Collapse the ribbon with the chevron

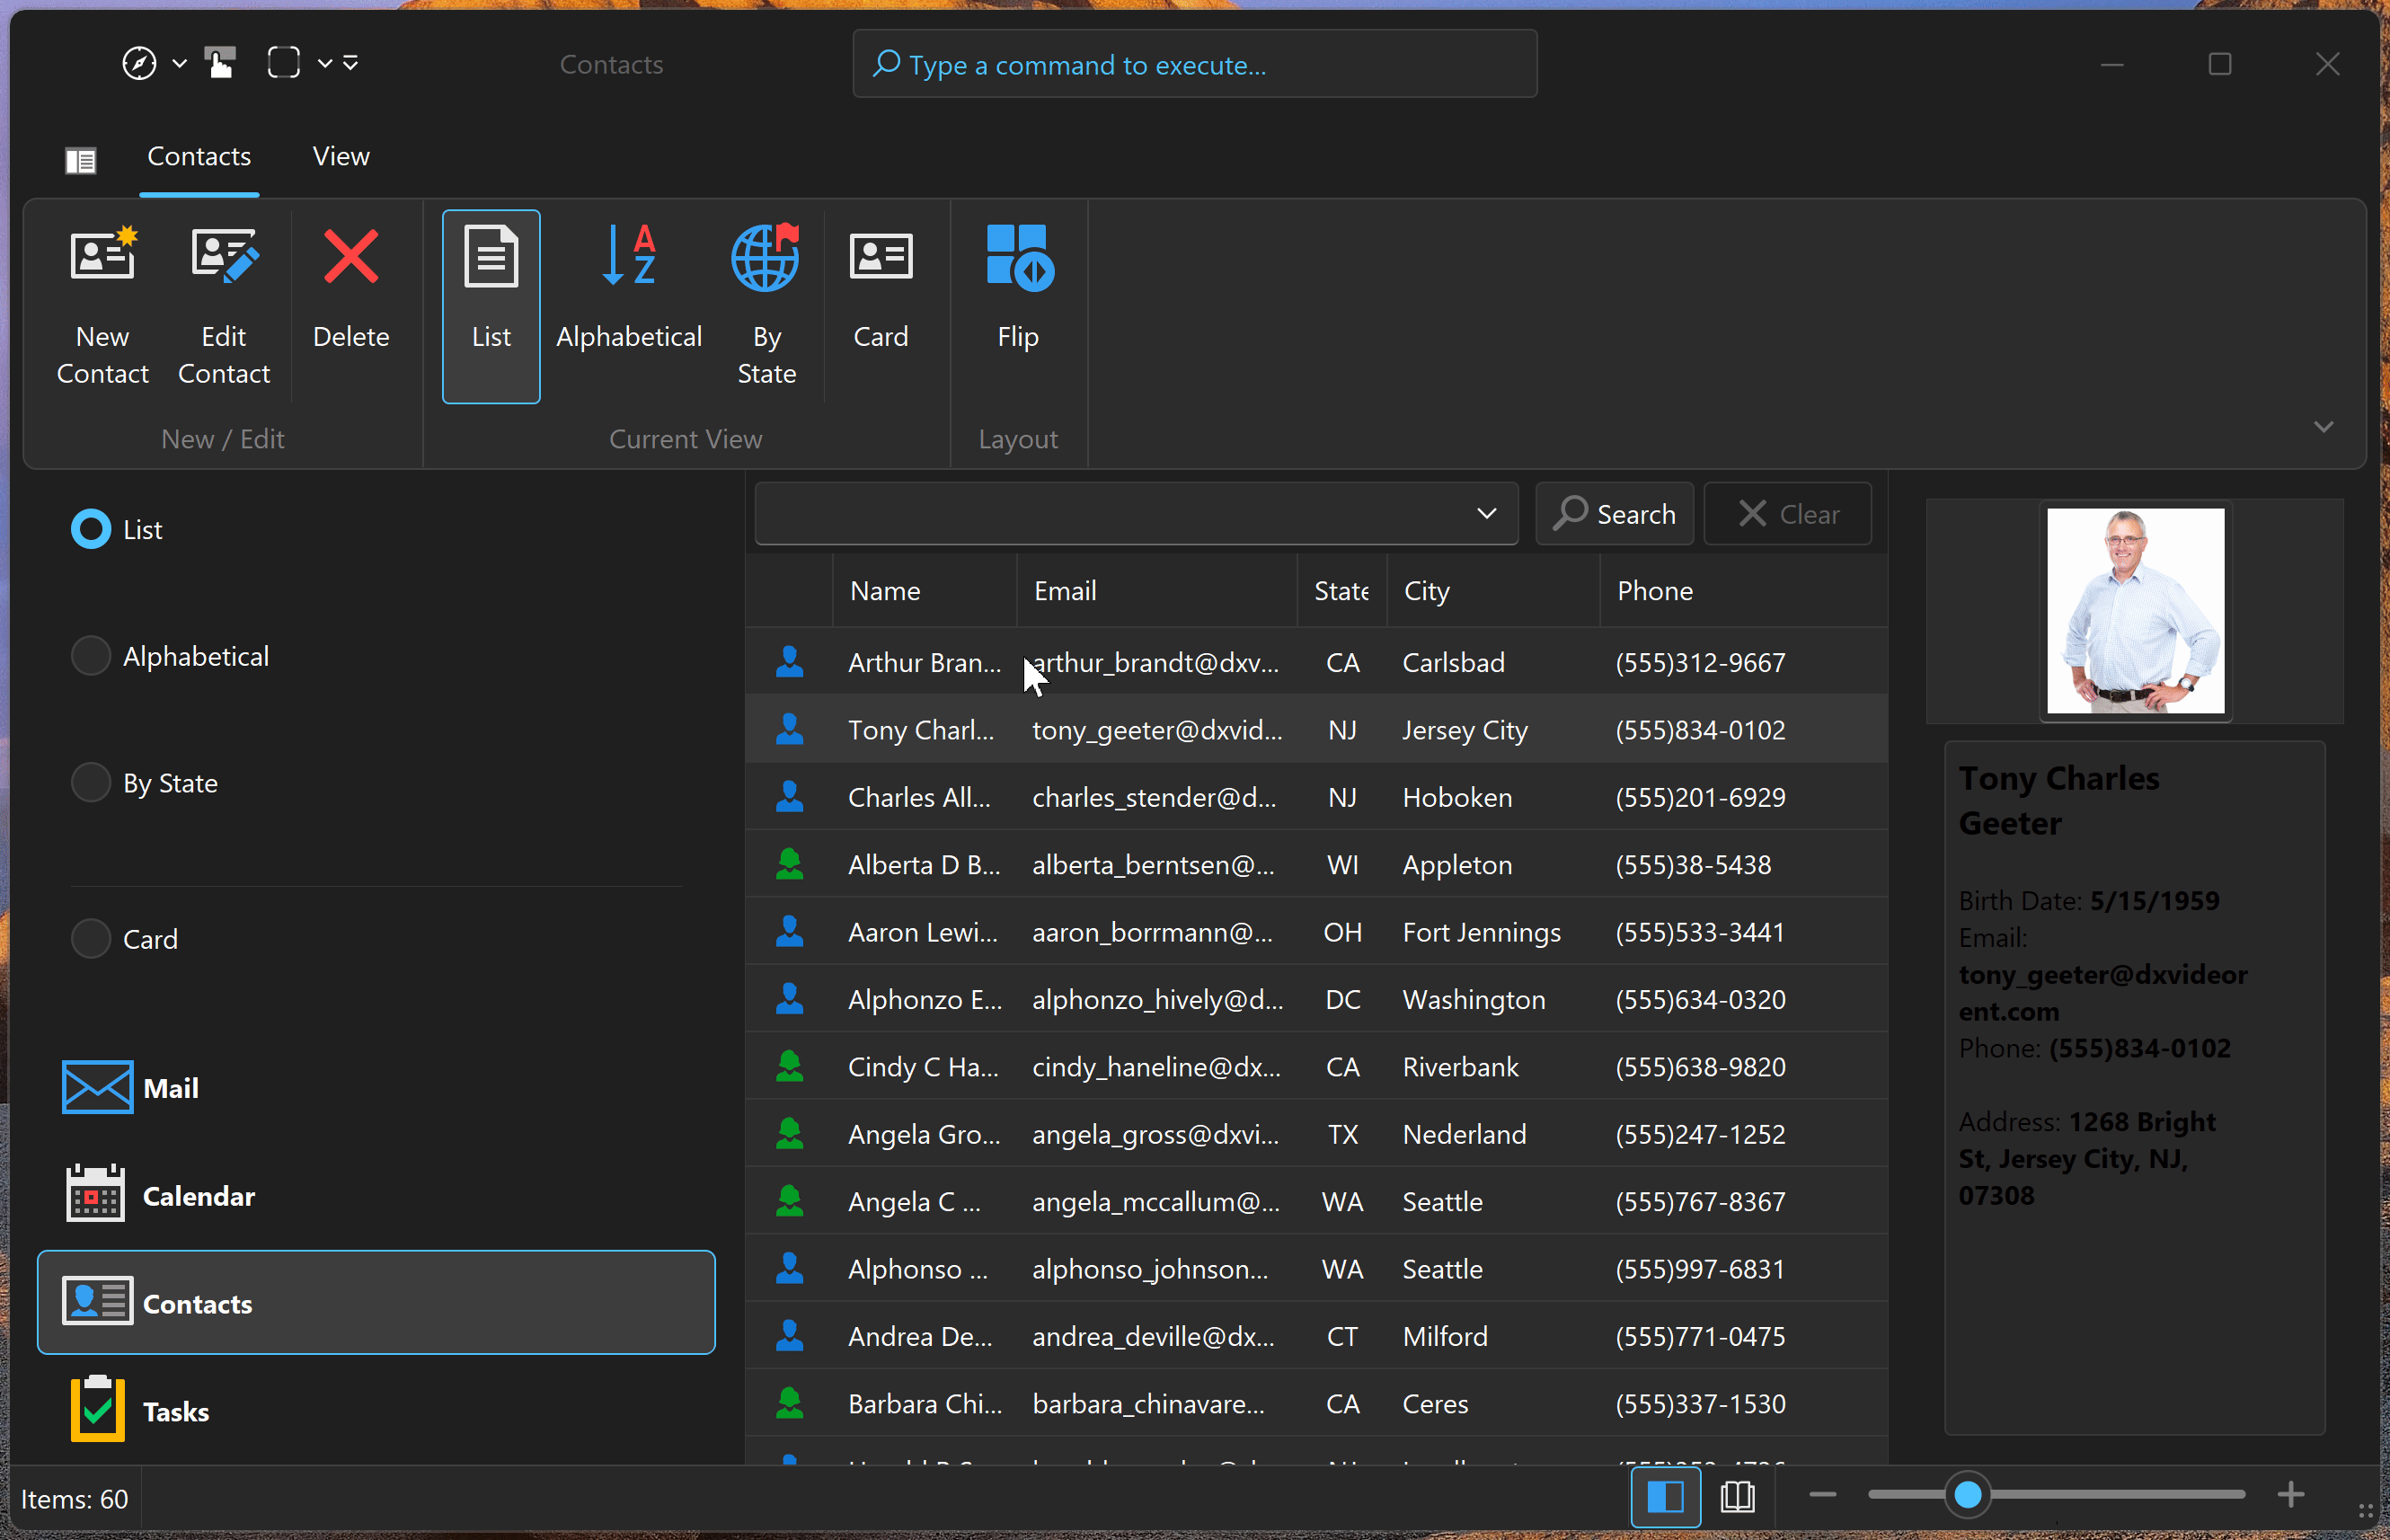pyautogui.click(x=2323, y=426)
